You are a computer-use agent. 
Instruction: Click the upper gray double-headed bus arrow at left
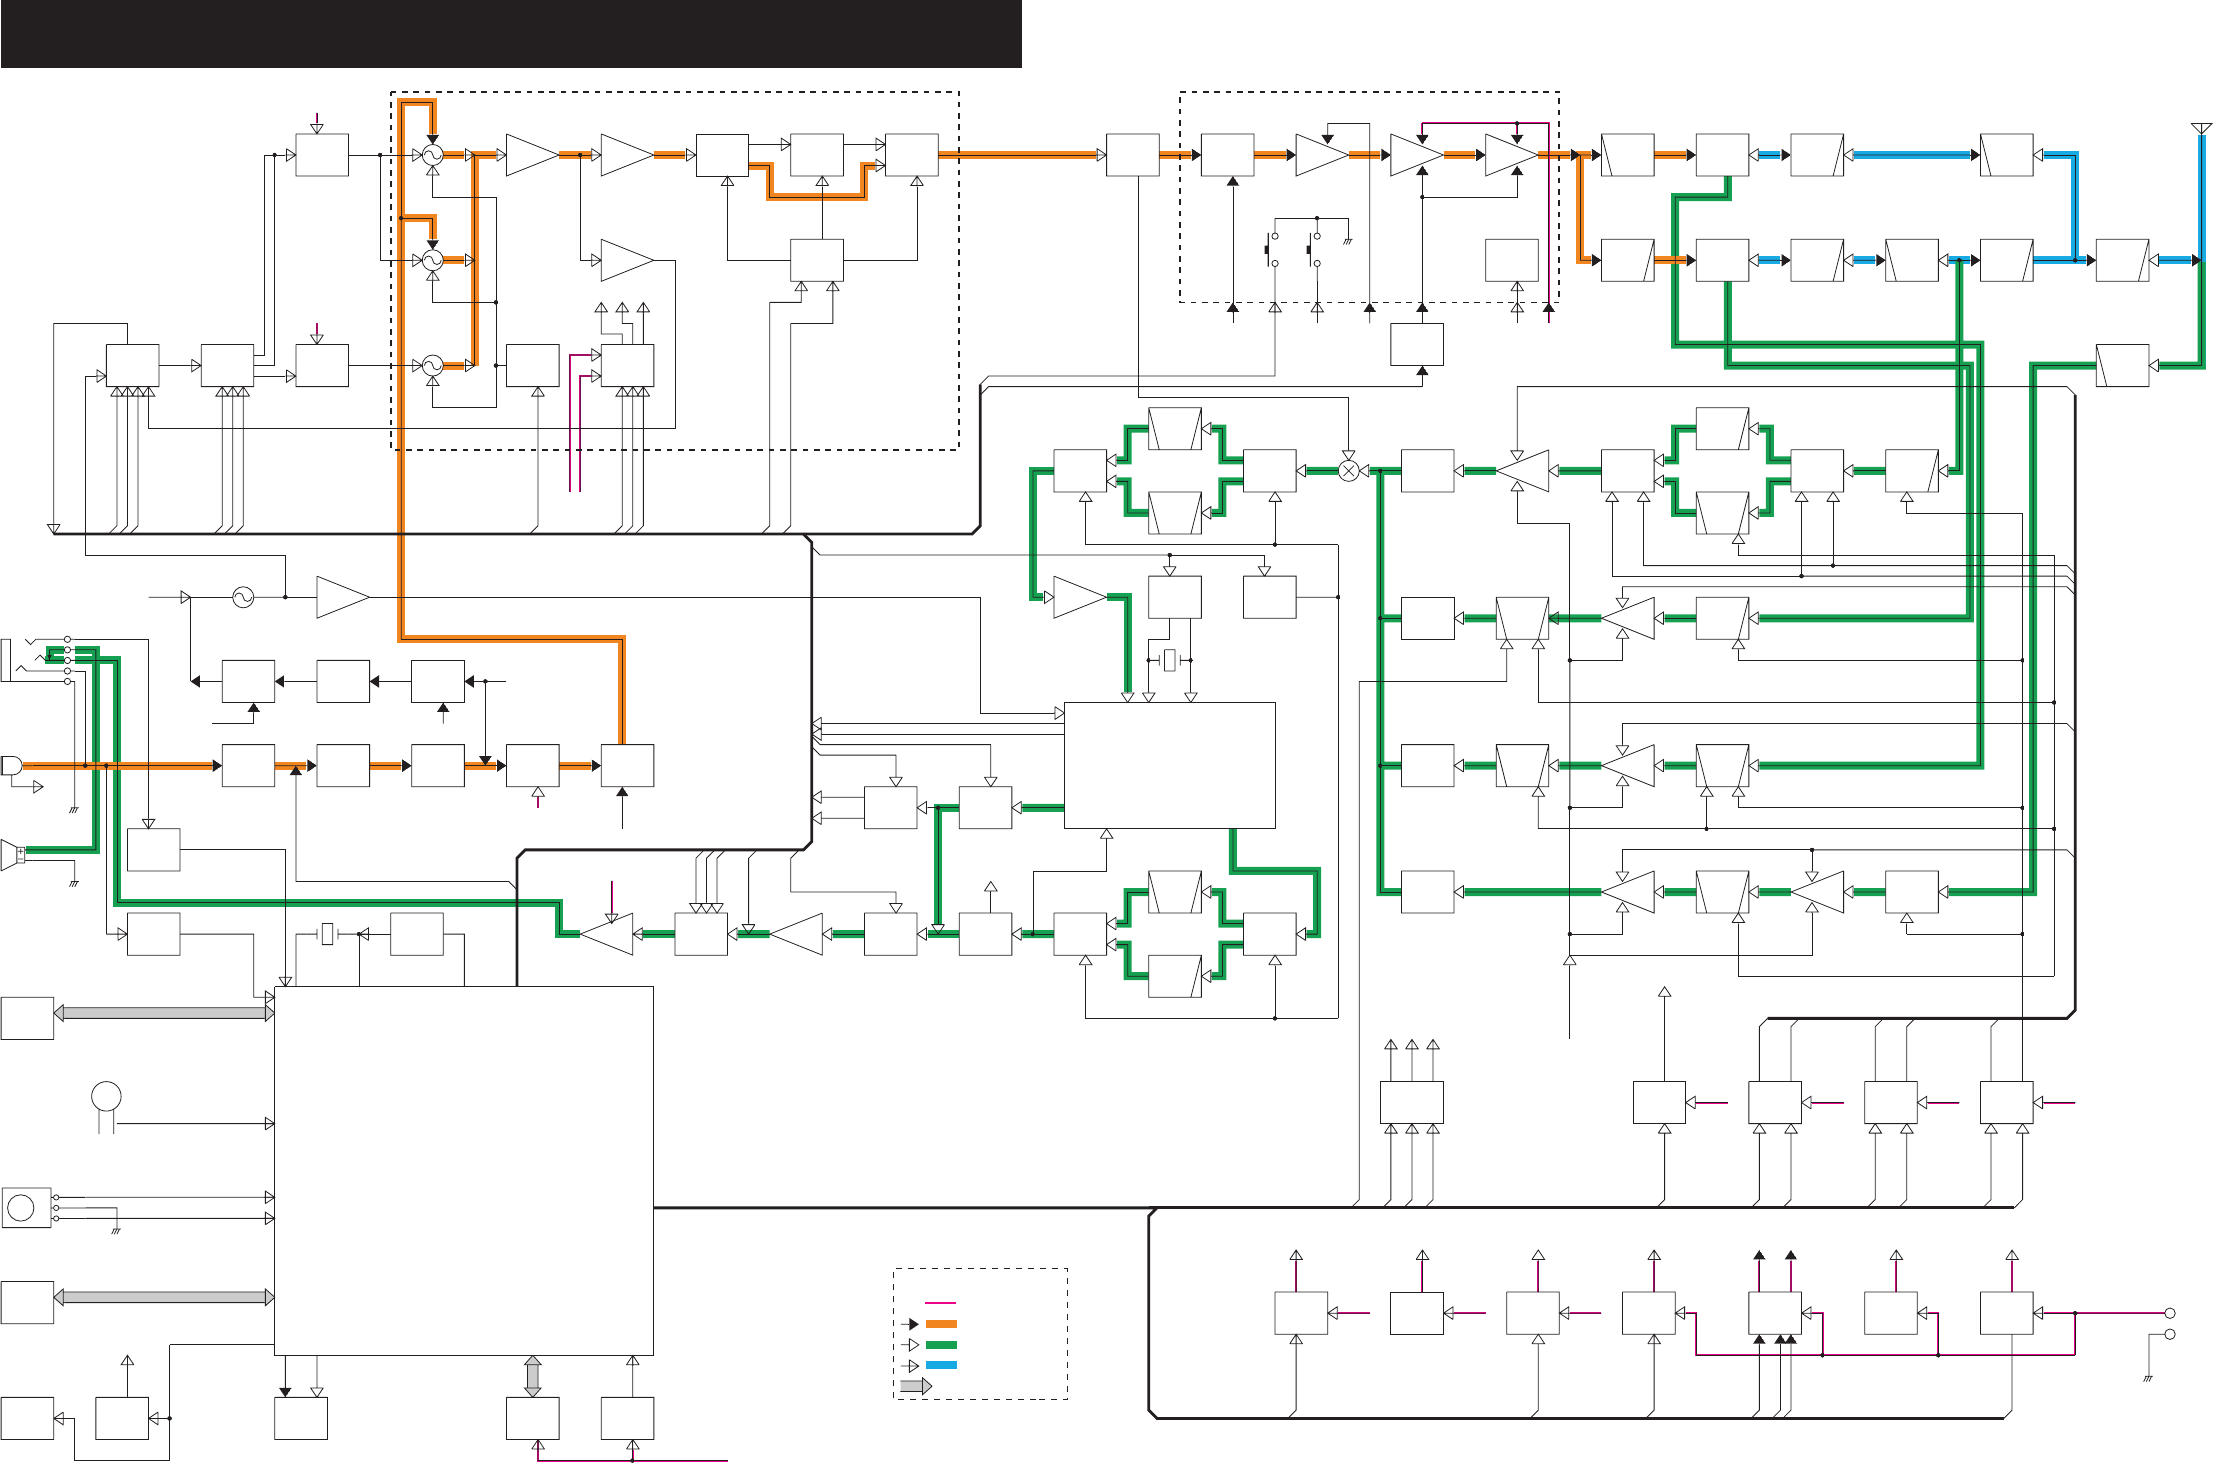(x=163, y=1013)
